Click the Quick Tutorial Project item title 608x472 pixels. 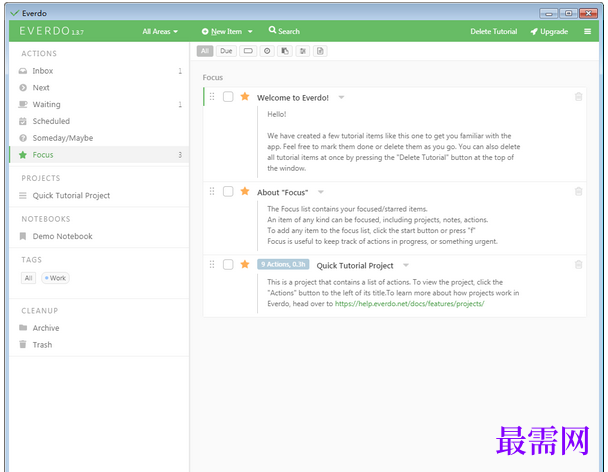pyautogui.click(x=355, y=266)
